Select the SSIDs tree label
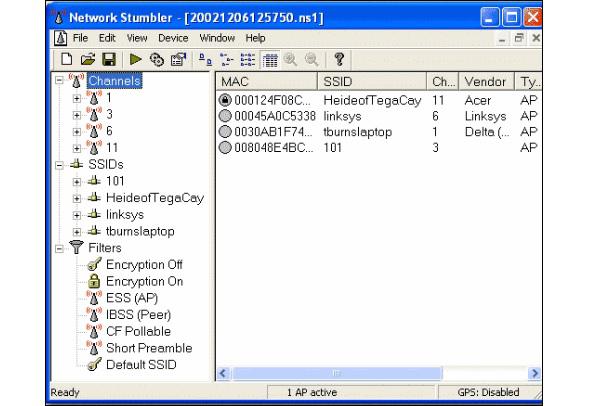The width and height of the screenshot is (600, 406). (106, 165)
